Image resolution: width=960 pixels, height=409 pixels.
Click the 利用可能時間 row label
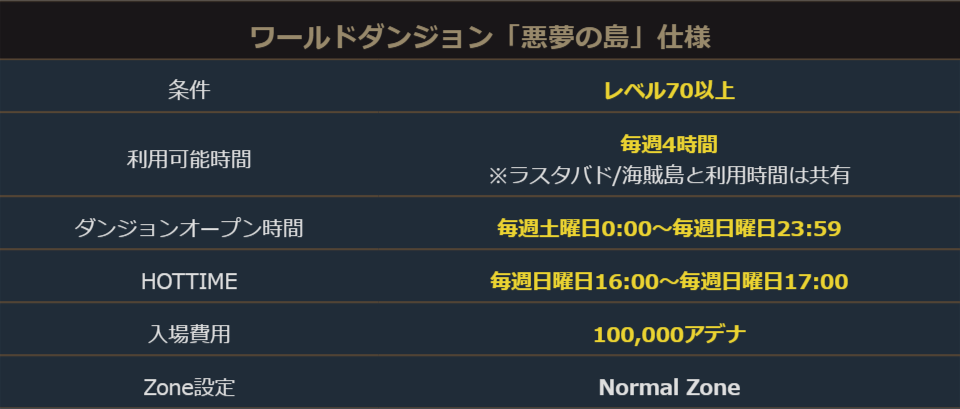[189, 158]
